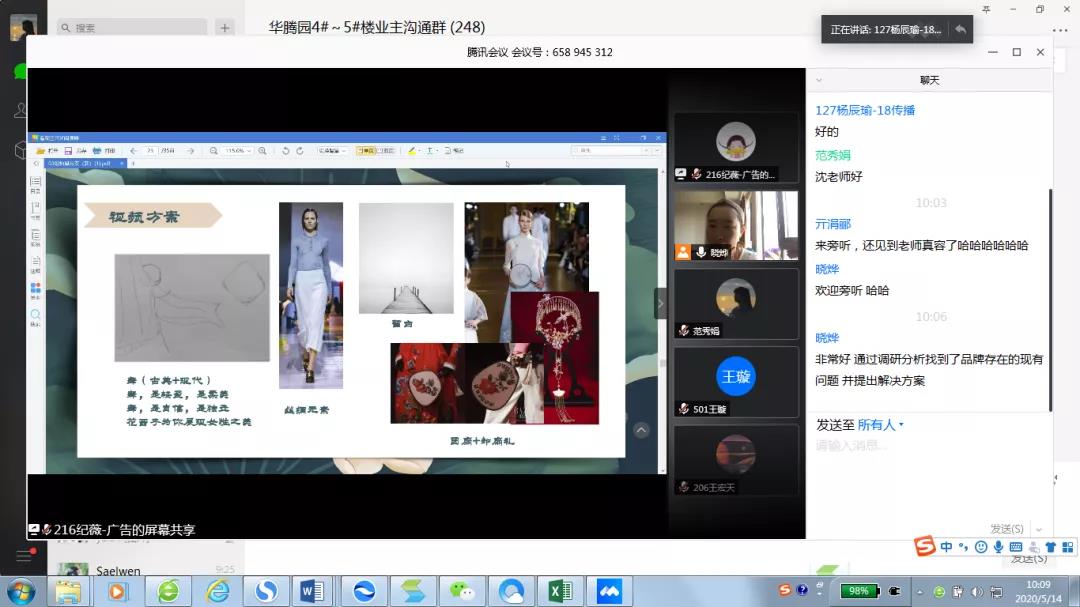Open the send button options arrow
This screenshot has height=607, width=1080.
[x=1040, y=529]
